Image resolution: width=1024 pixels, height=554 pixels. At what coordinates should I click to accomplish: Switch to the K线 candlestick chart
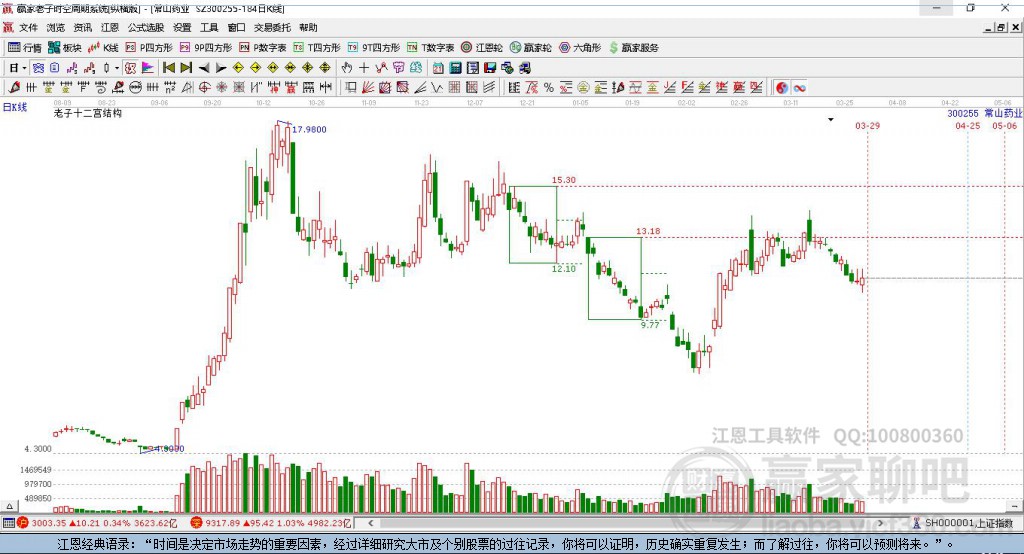pyautogui.click(x=103, y=48)
